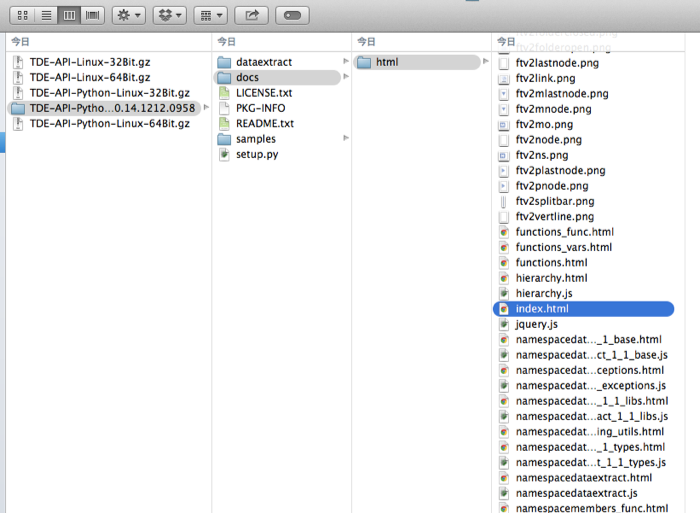Expand arrow beside samples folder
700x513 pixels.
(346, 139)
